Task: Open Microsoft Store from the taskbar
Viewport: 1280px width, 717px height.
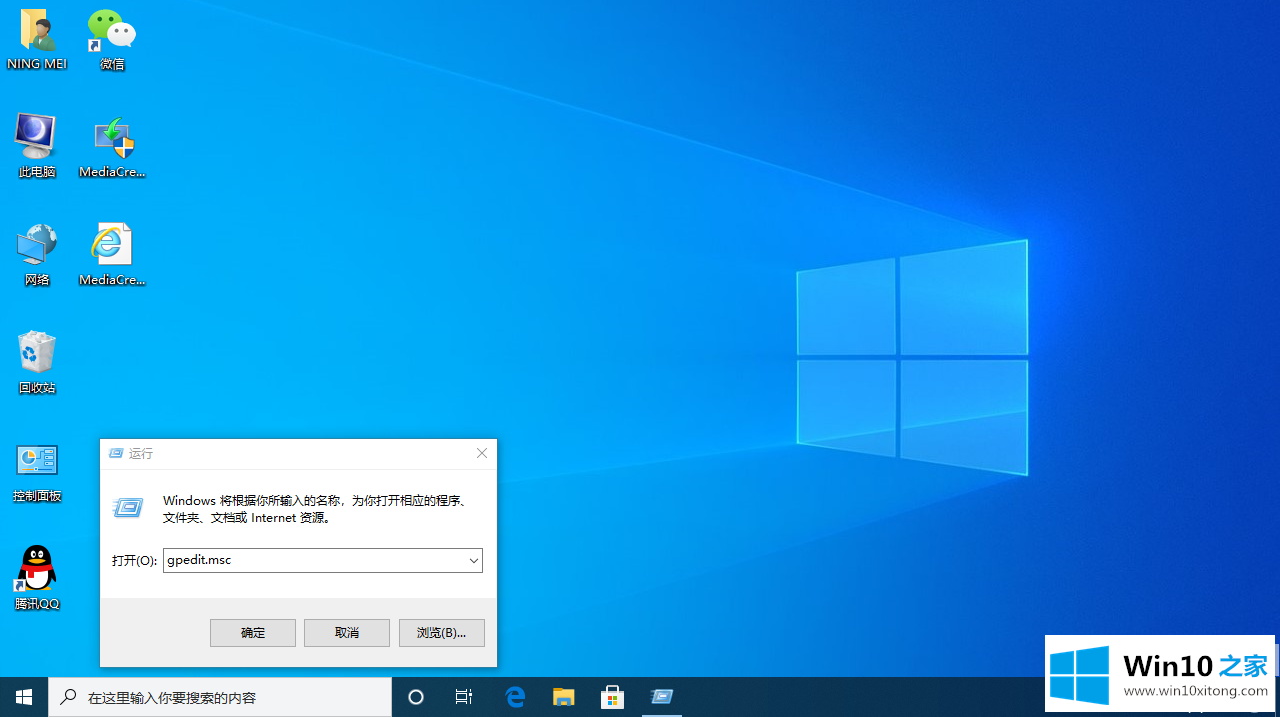Action: tap(612, 697)
